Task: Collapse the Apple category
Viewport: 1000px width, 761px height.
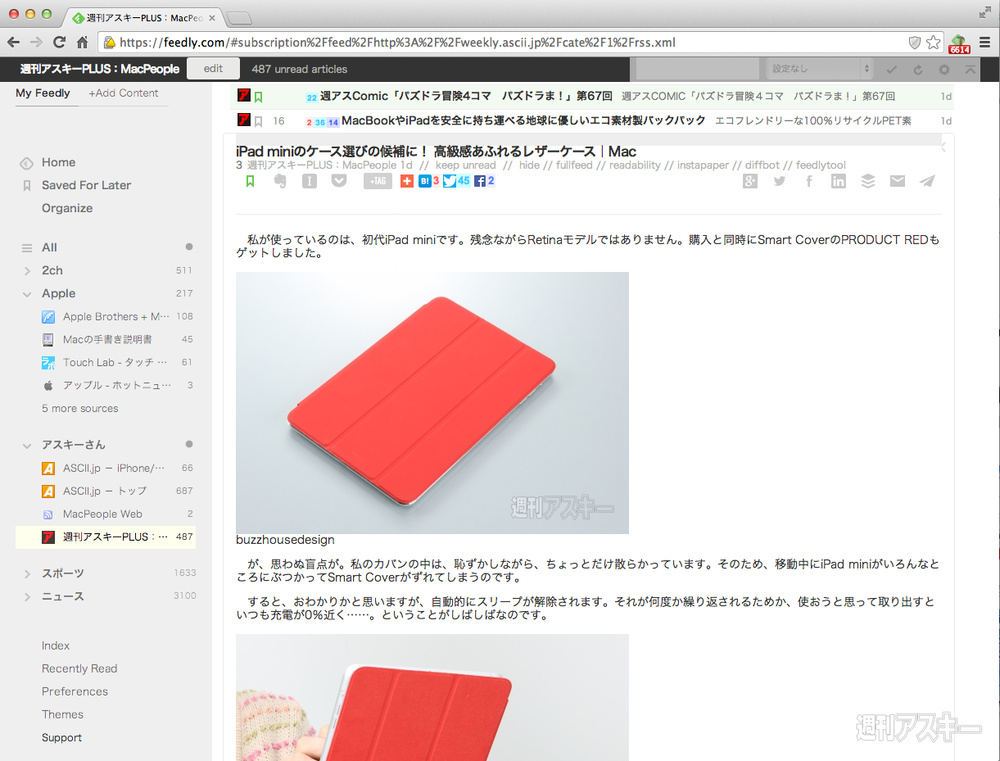Action: (27, 294)
